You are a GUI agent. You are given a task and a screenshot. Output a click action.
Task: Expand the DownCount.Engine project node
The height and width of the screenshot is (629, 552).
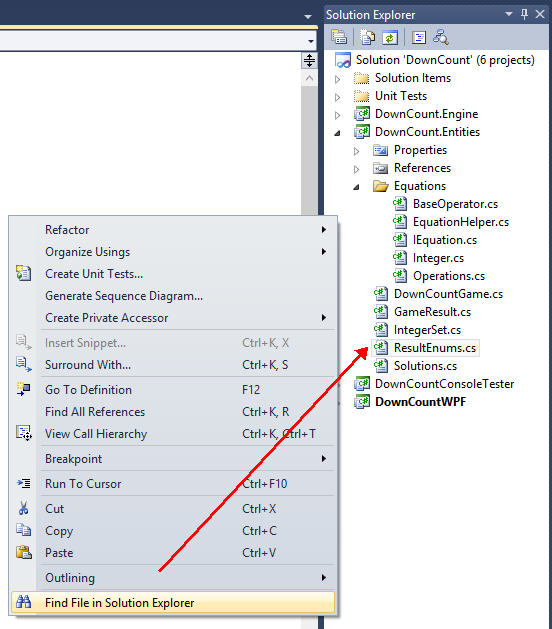(338, 115)
